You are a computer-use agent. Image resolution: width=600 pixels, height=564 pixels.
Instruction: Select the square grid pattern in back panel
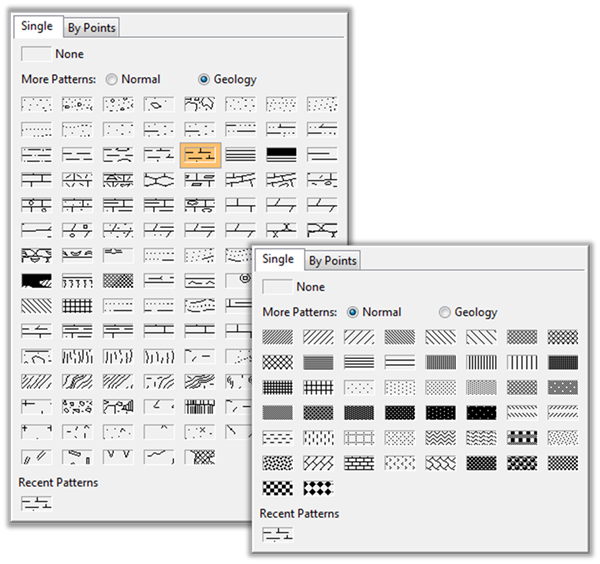[77, 306]
